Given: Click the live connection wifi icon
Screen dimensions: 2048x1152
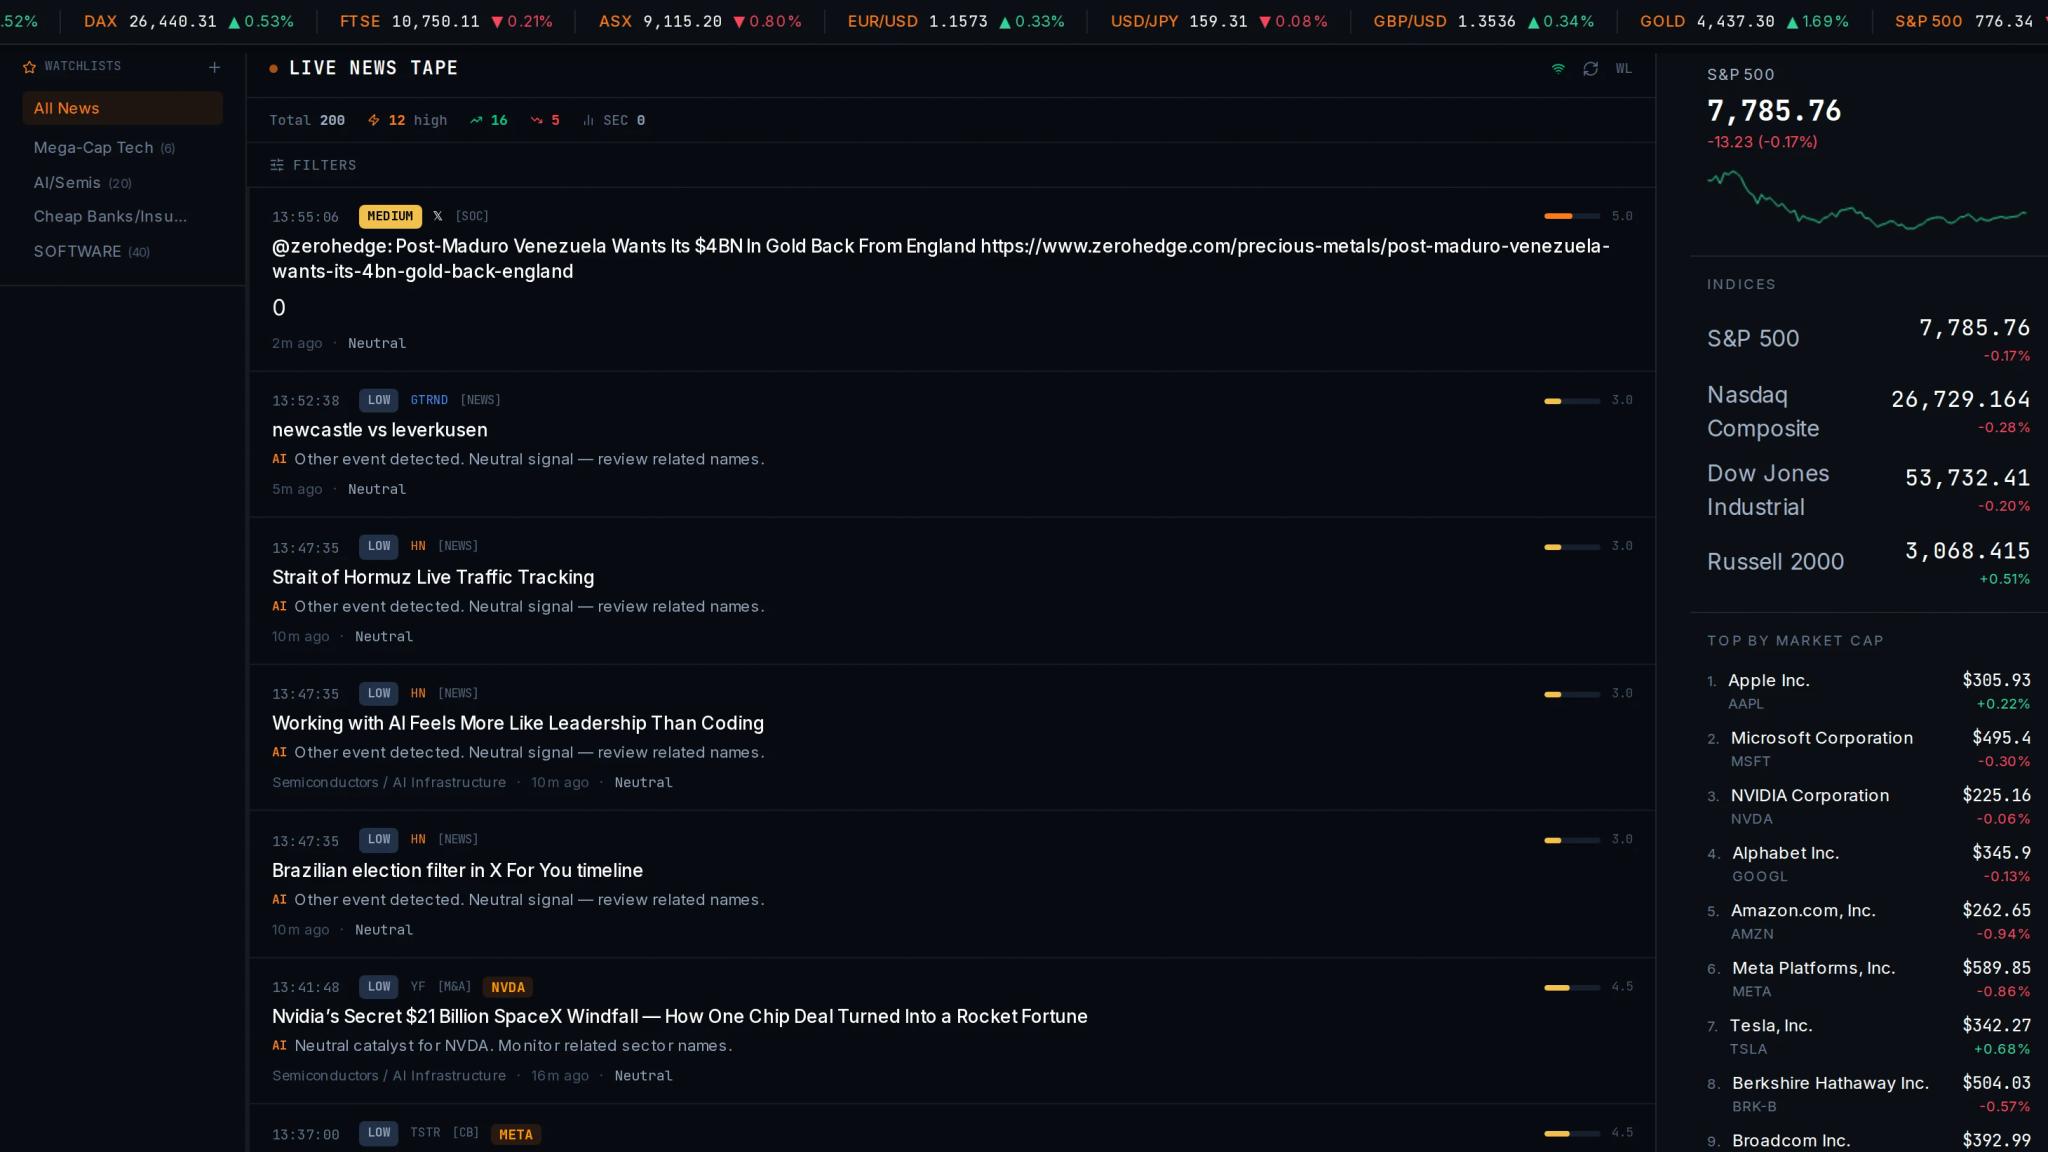Looking at the screenshot, I should click(x=1558, y=69).
